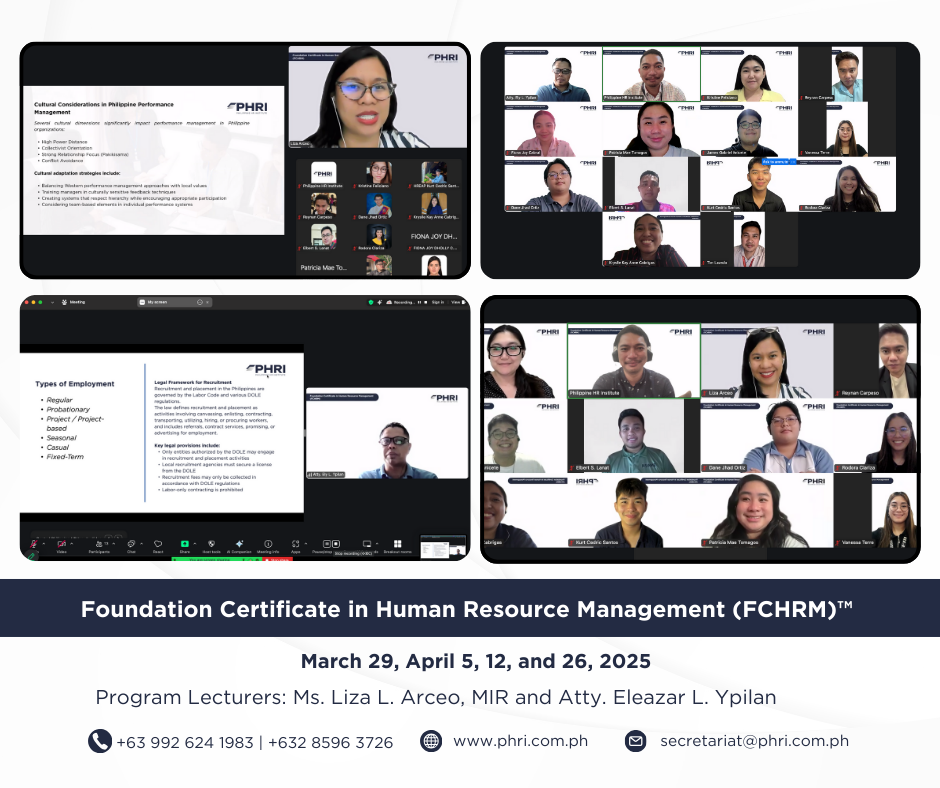Open the www.phri.com.ph link
This screenshot has height=788, width=940.
coord(520,741)
